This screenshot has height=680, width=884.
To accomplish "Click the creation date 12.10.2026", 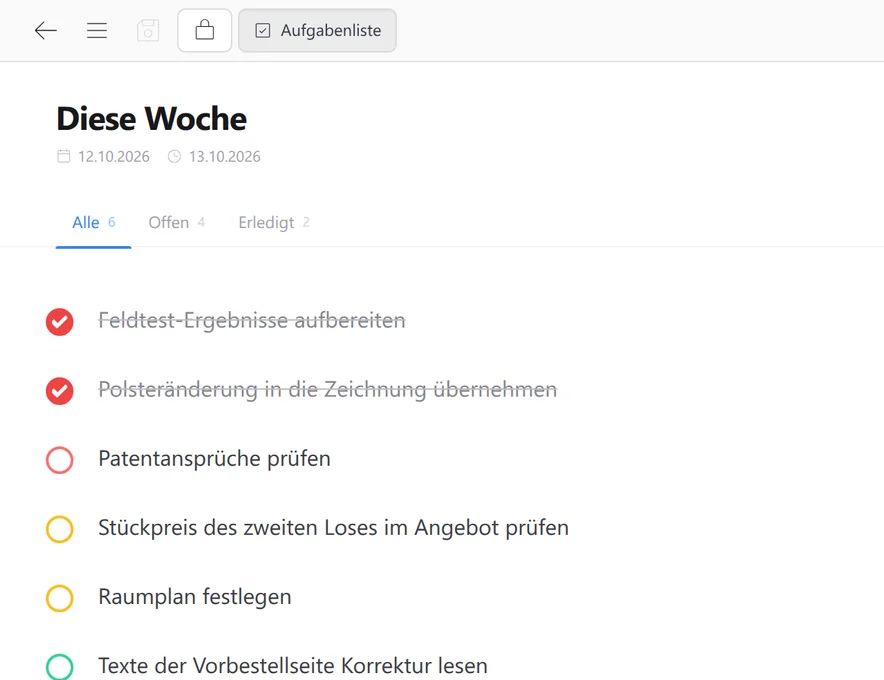I will (114, 157).
